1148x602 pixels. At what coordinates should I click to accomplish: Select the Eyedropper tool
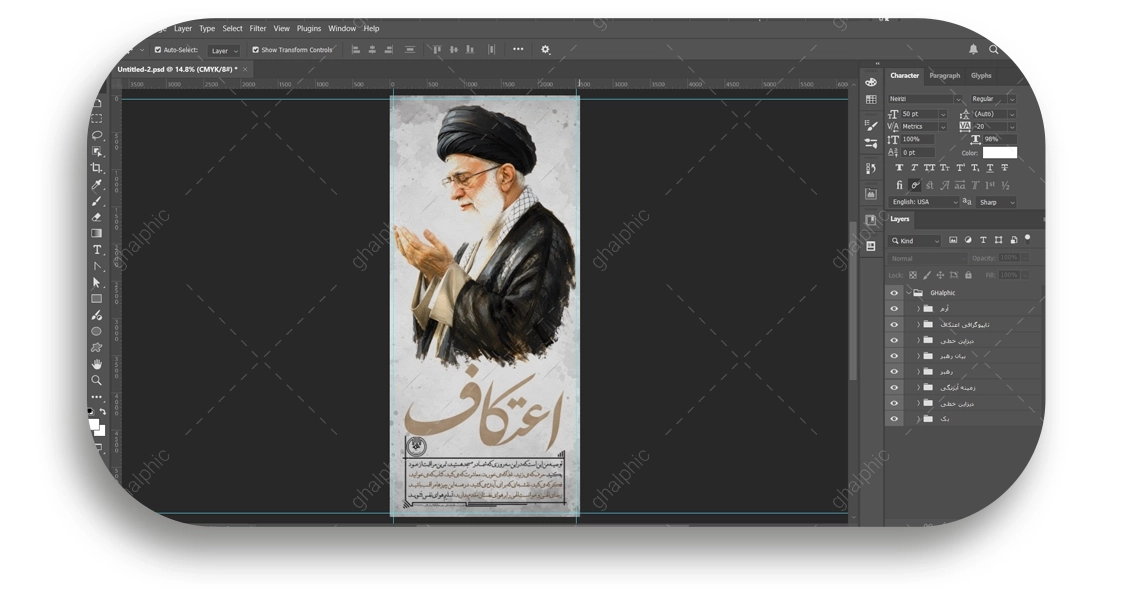pos(97,184)
